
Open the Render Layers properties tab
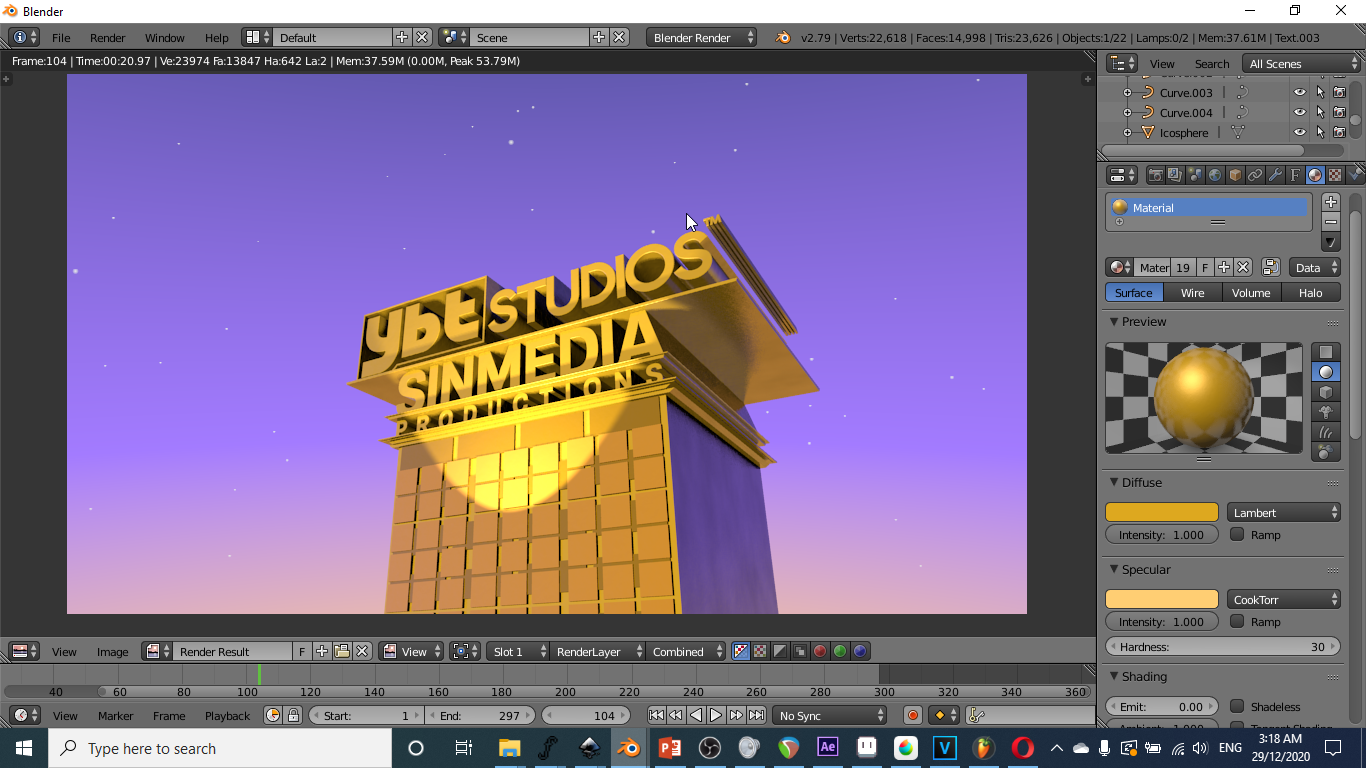(x=1175, y=175)
